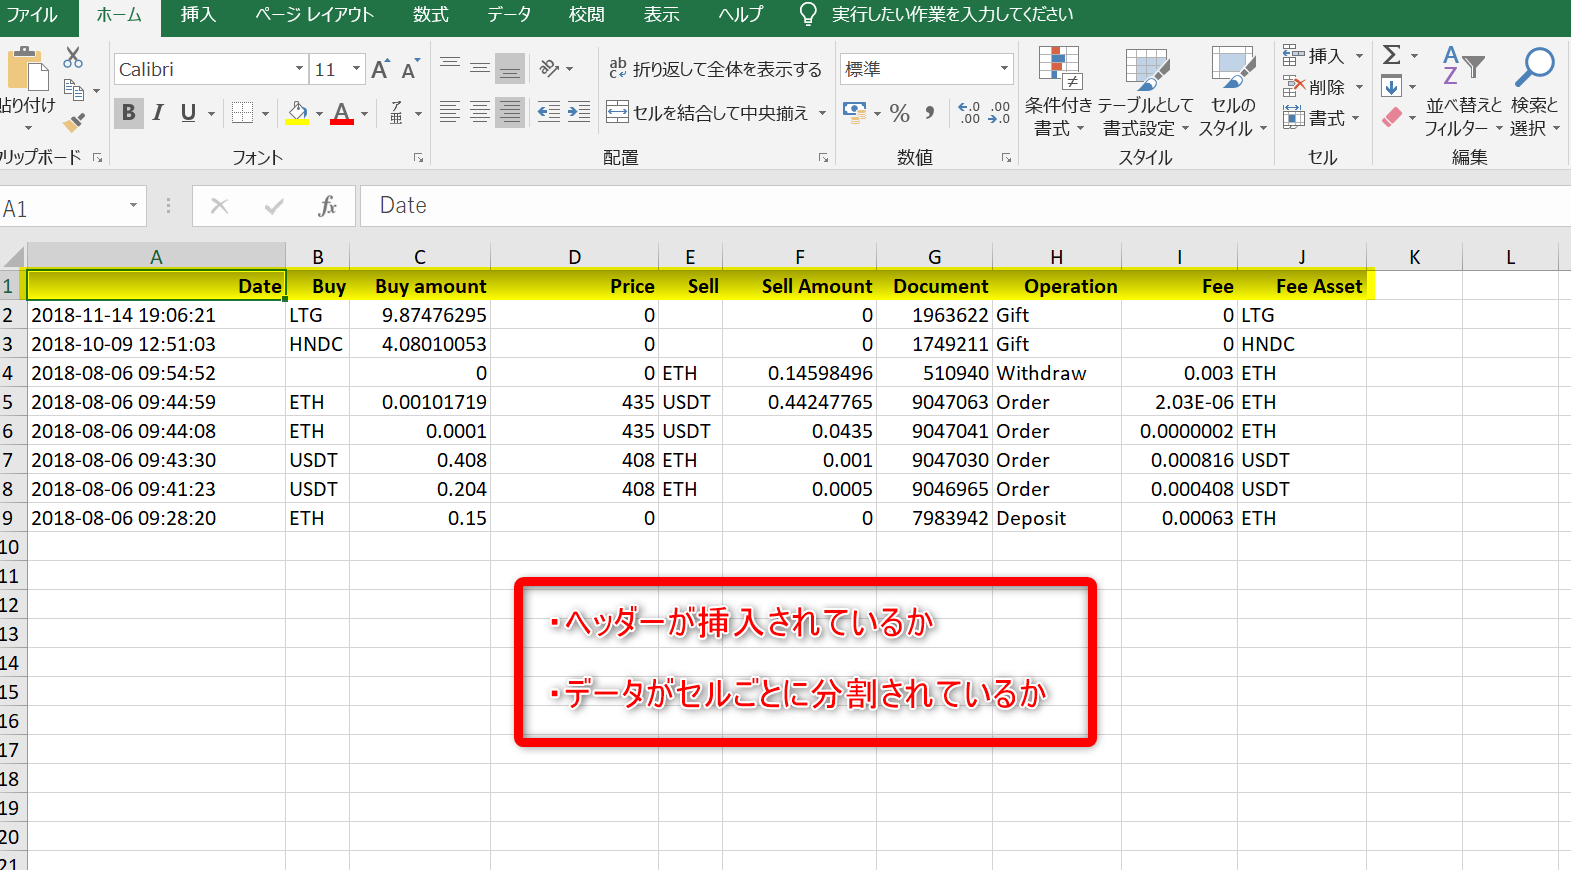Toggle Underline formatting
Viewport: 1571px width, 870px height.
click(188, 113)
